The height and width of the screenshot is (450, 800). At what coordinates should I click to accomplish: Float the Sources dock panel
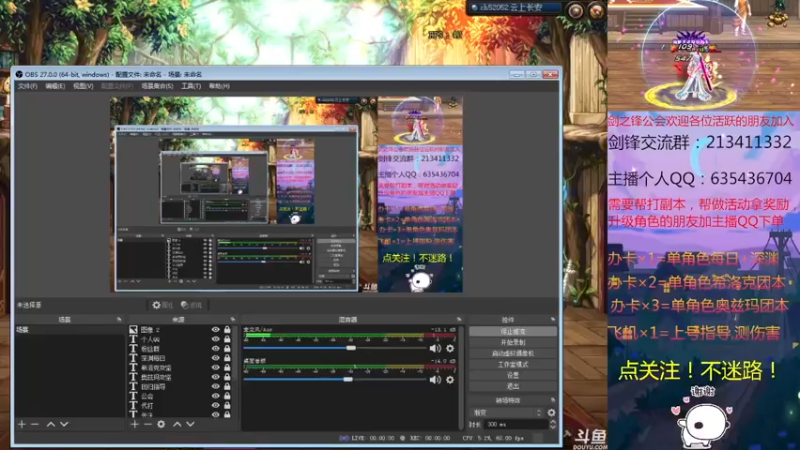click(x=233, y=319)
